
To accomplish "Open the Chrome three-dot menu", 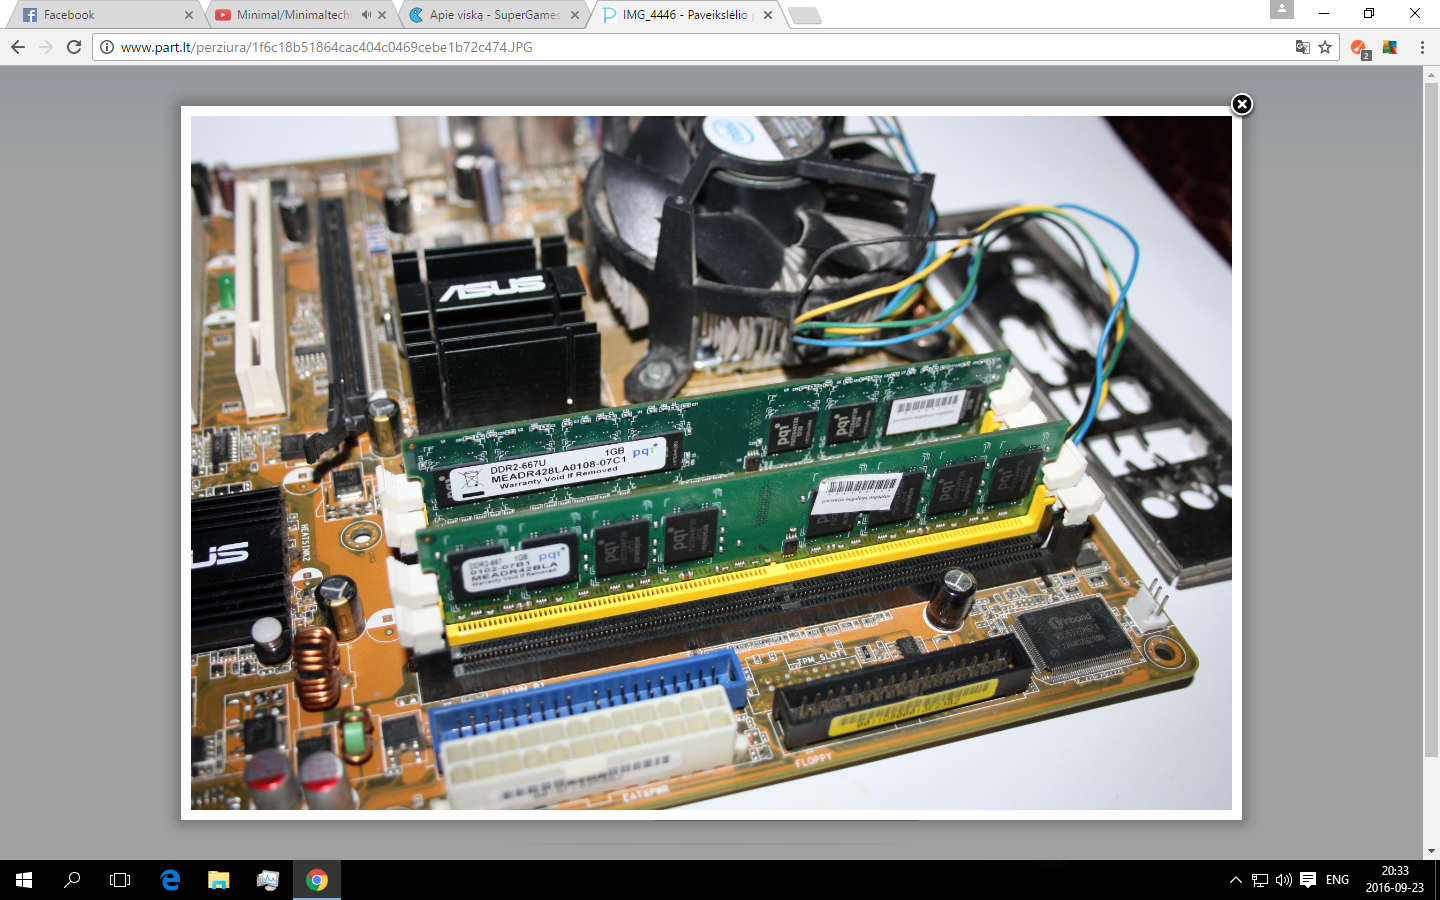I will tap(1422, 47).
